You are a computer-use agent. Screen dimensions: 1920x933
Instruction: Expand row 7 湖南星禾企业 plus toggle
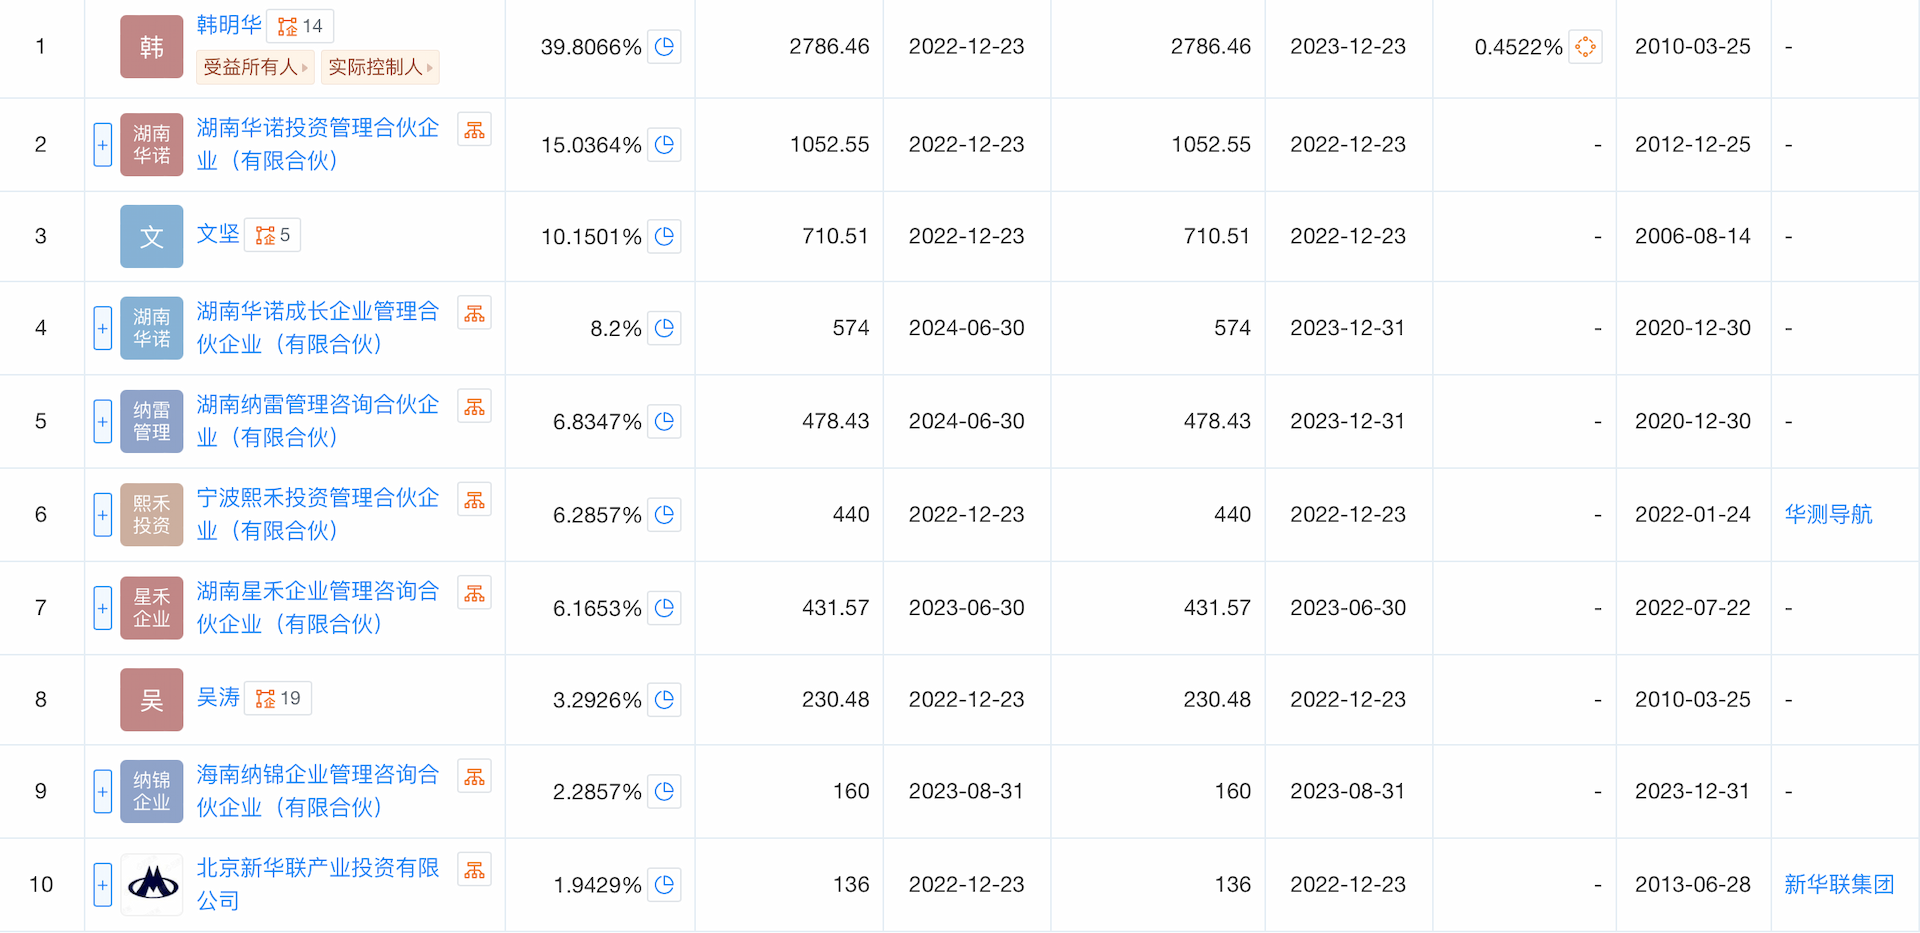tap(102, 607)
